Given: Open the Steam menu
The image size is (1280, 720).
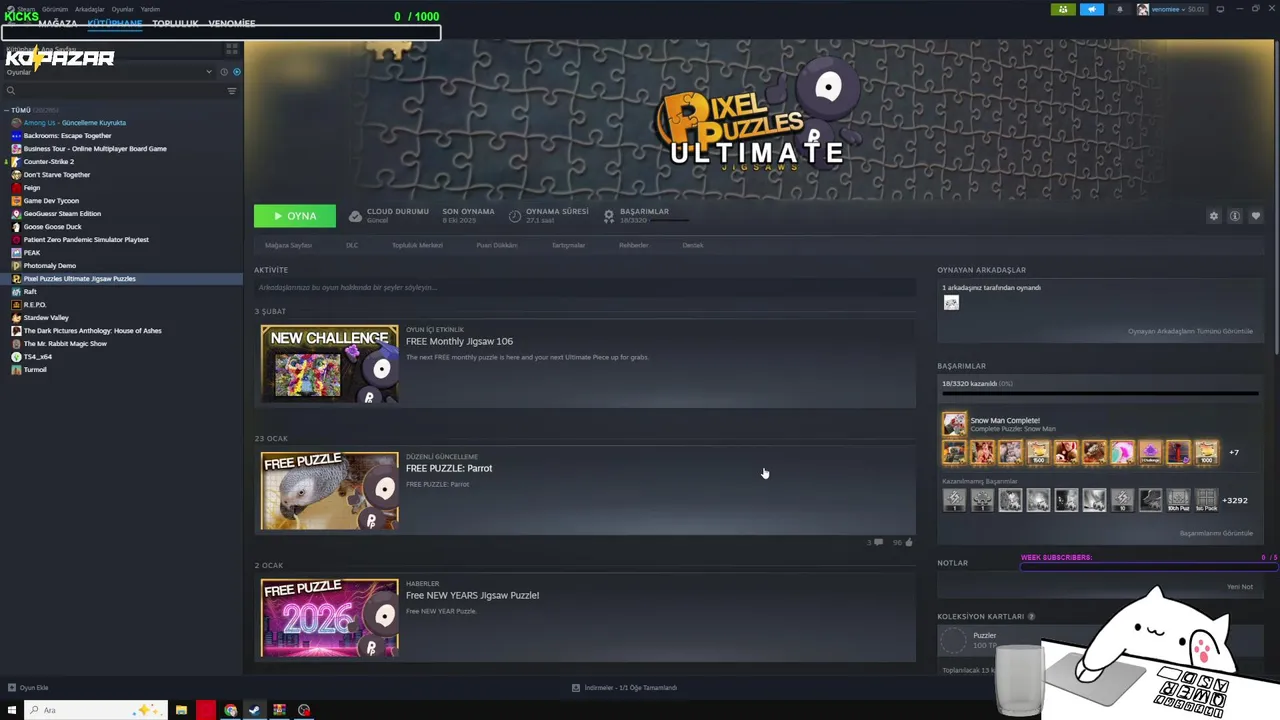Looking at the screenshot, I should click(x=26, y=9).
